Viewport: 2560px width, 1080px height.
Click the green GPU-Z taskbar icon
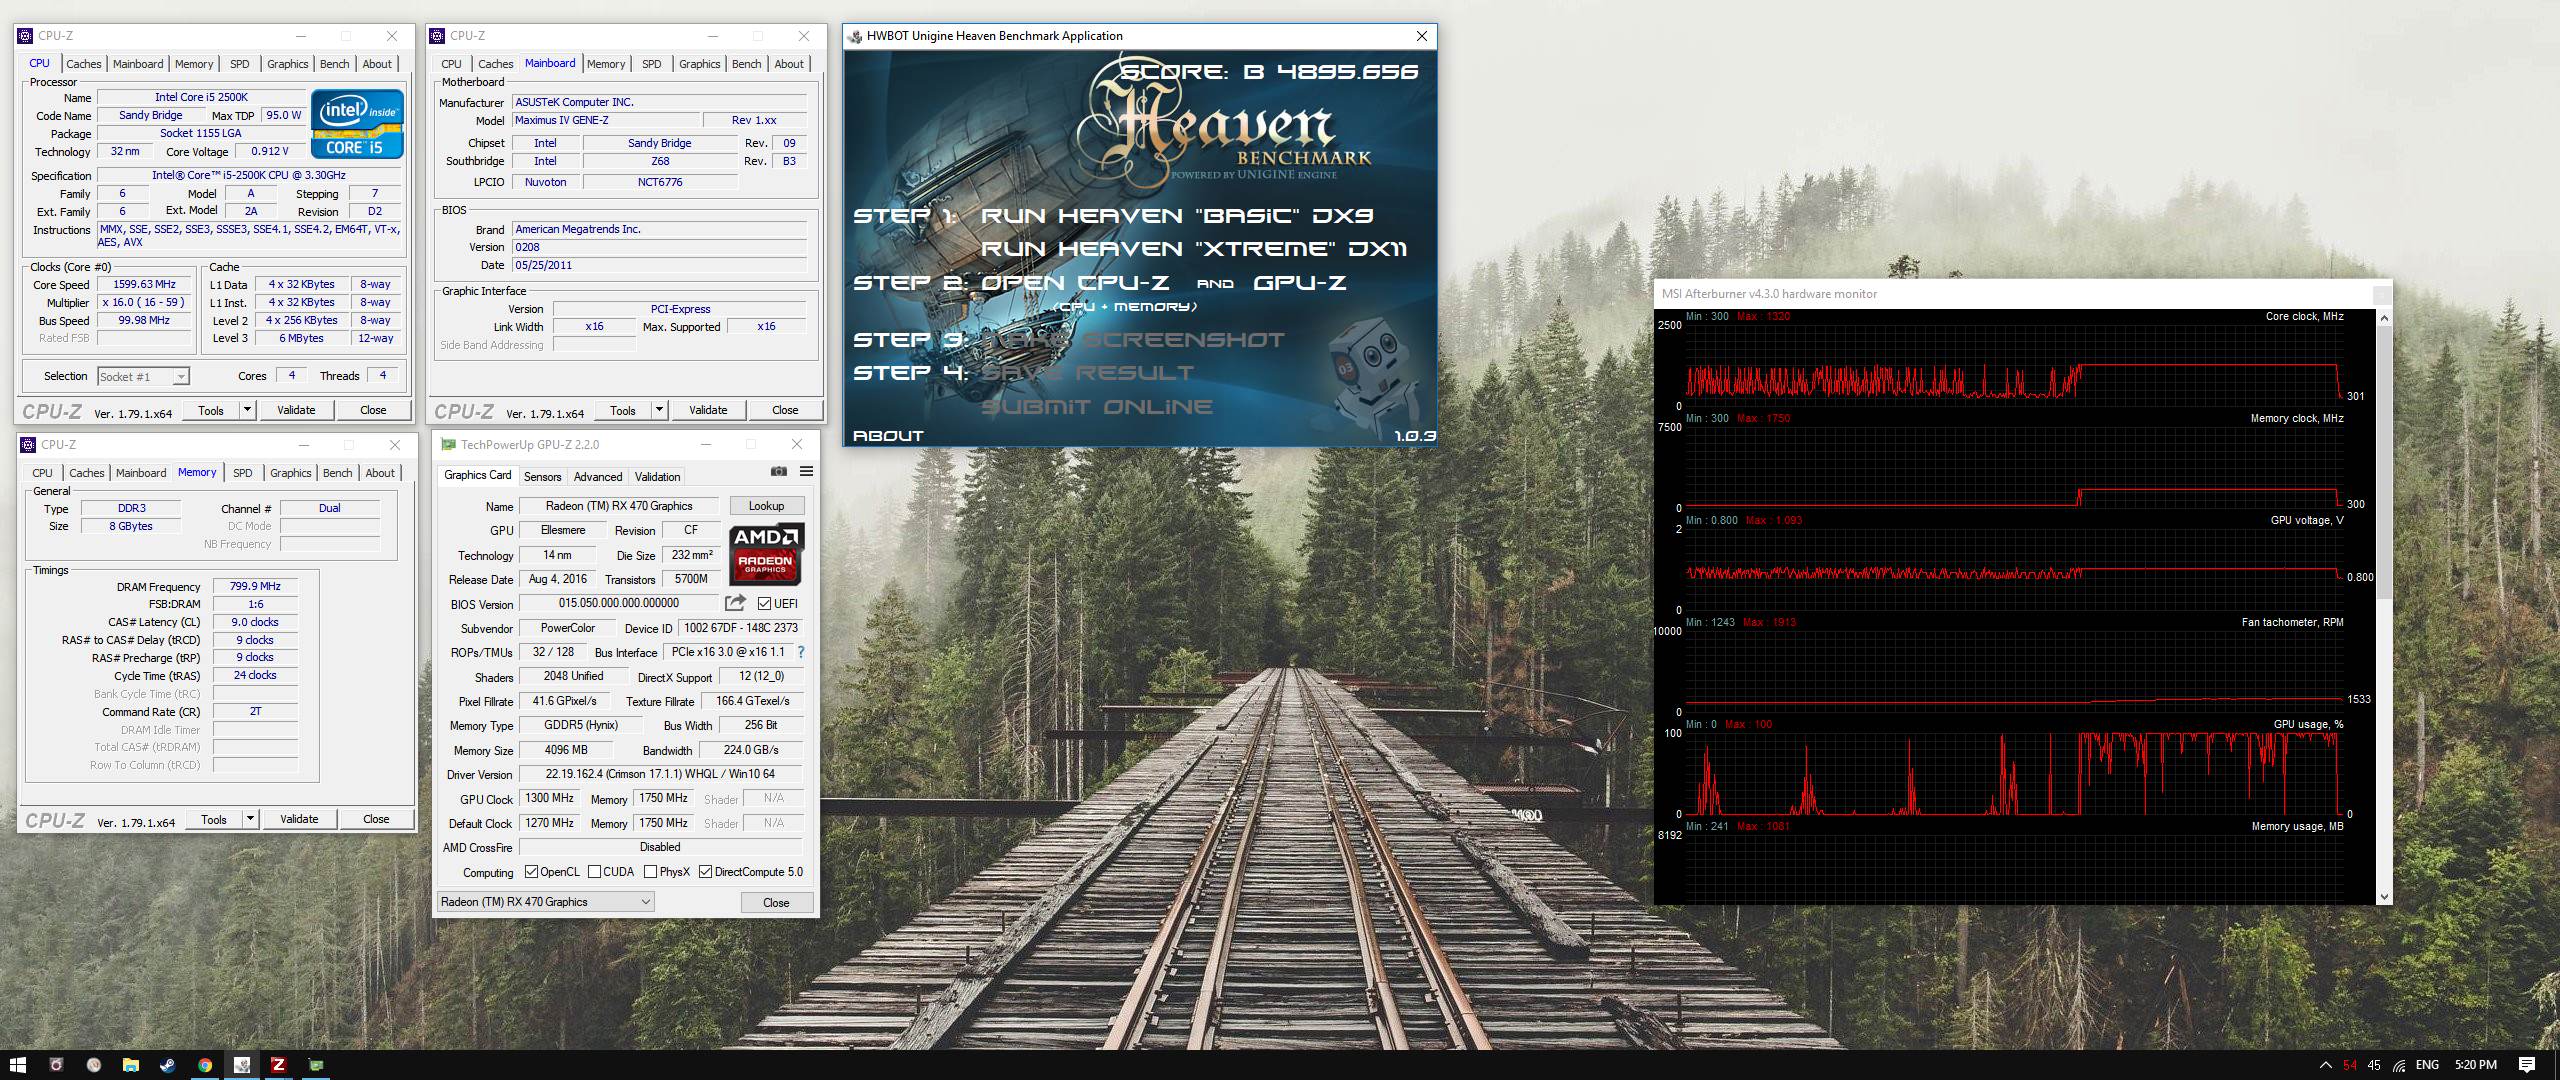(x=316, y=1065)
